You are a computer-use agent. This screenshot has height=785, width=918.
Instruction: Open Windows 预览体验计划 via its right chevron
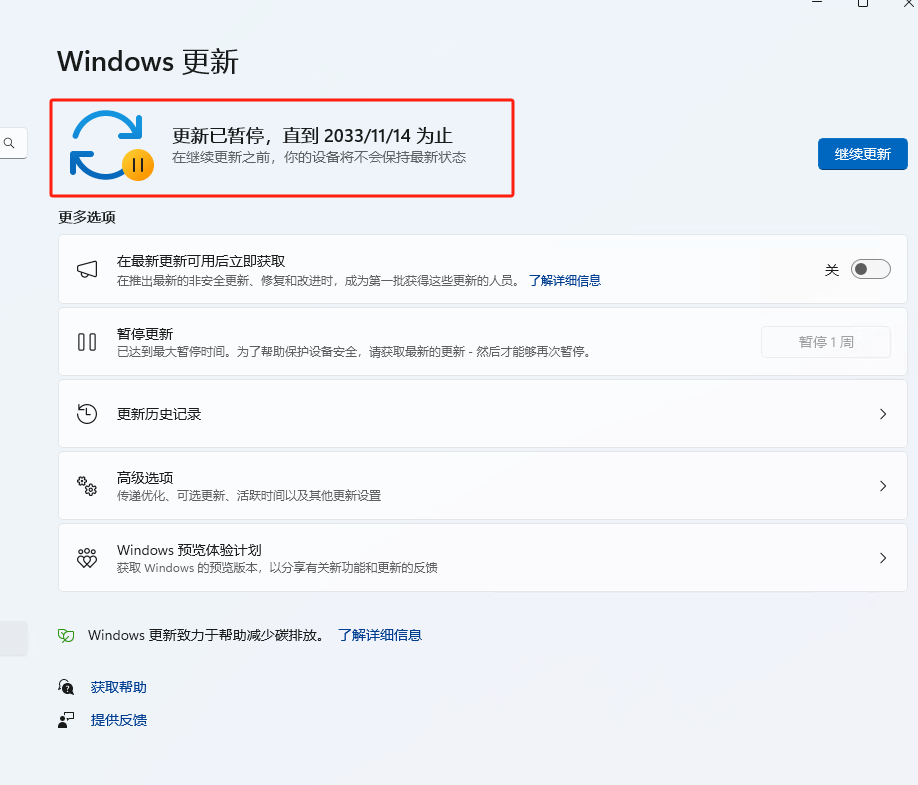tap(883, 558)
